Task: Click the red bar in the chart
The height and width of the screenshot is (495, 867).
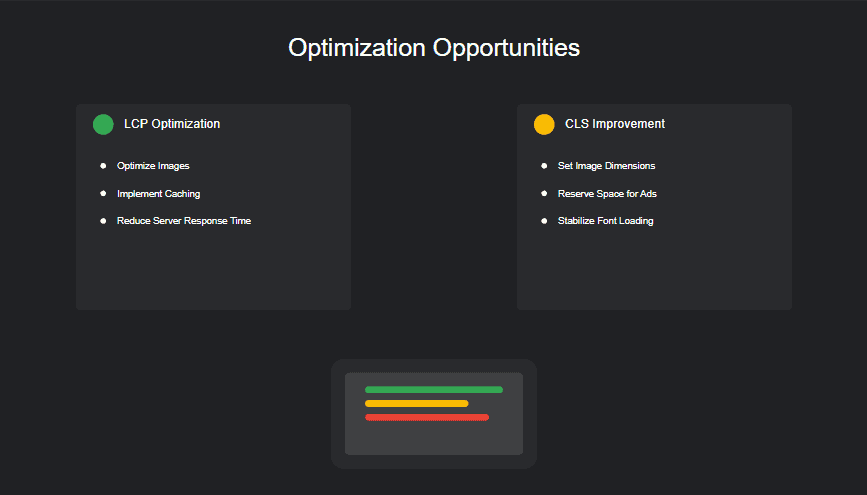Action: point(426,417)
